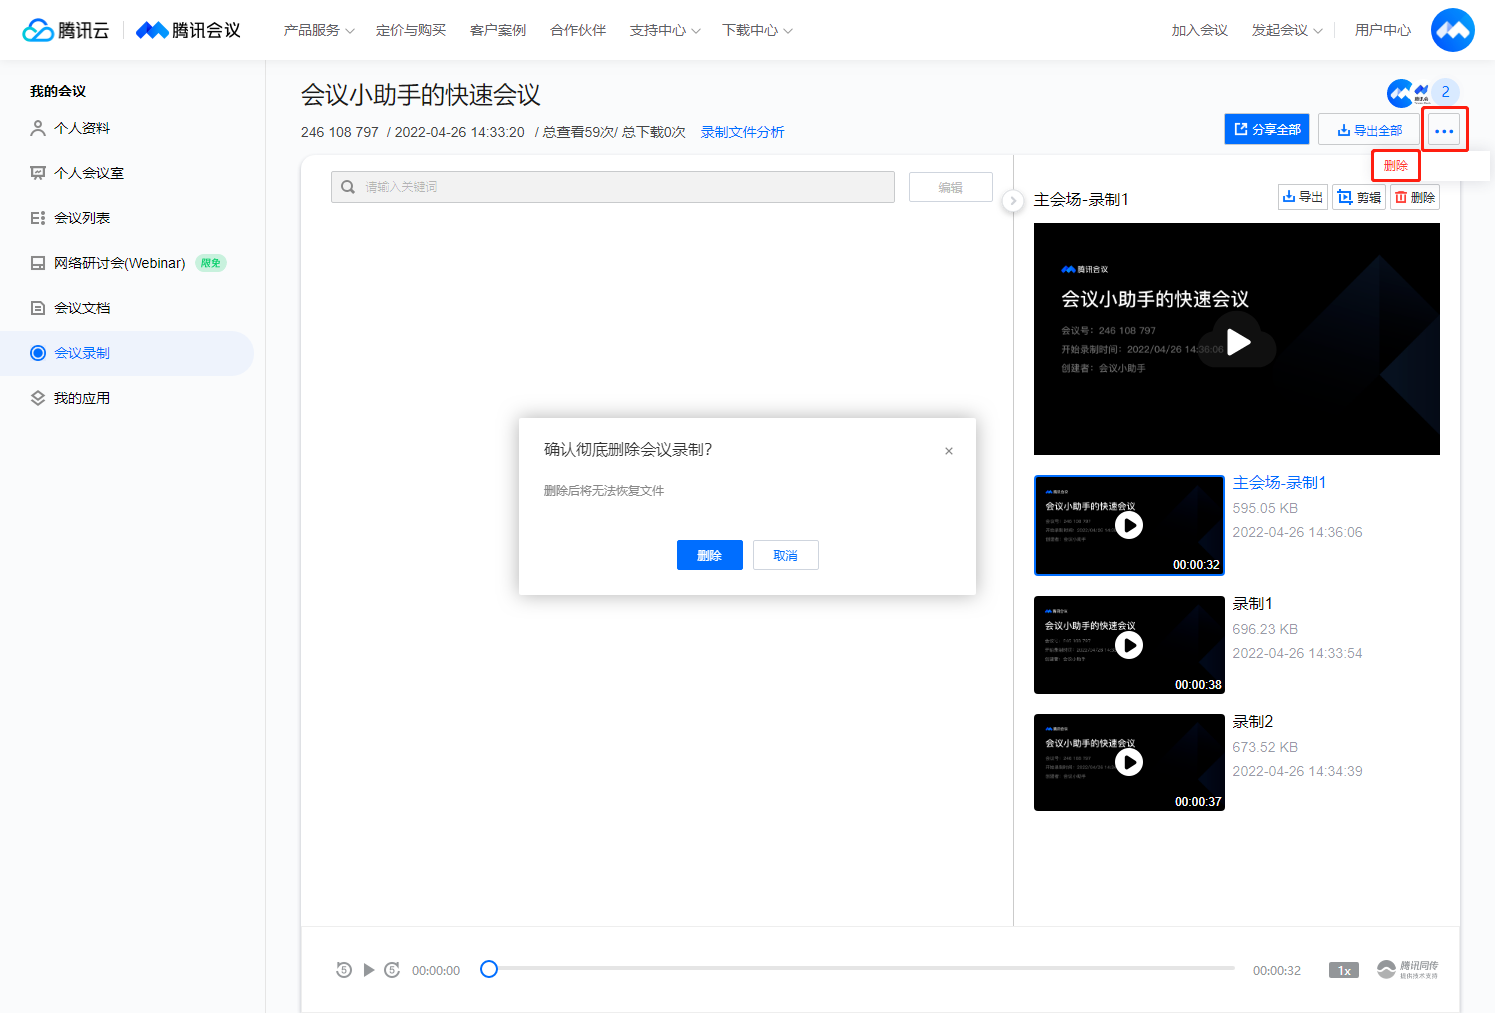Click the total duration 00:00:32 label

coord(1277,970)
